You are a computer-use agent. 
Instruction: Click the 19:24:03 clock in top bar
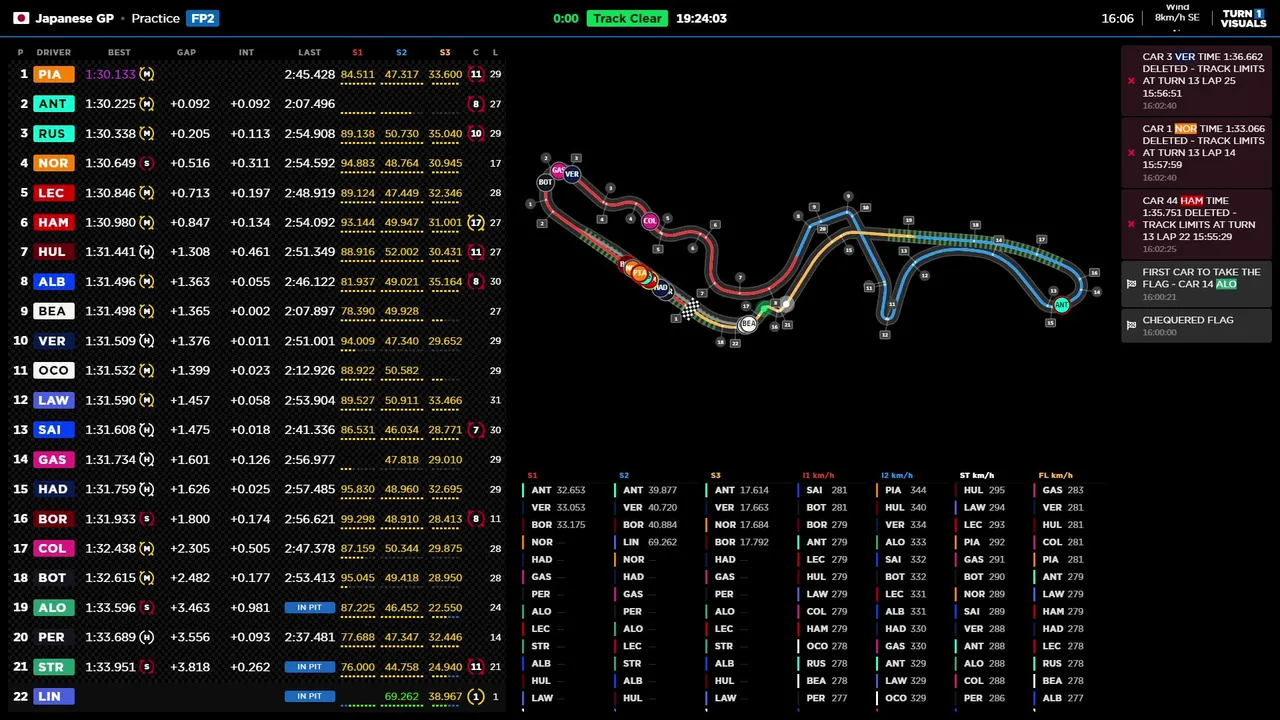(701, 18)
